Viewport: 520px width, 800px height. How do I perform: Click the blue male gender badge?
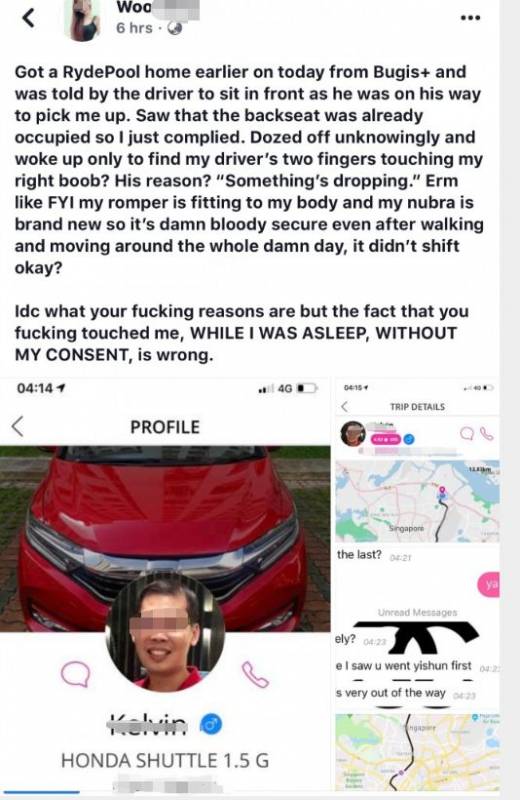point(211,723)
